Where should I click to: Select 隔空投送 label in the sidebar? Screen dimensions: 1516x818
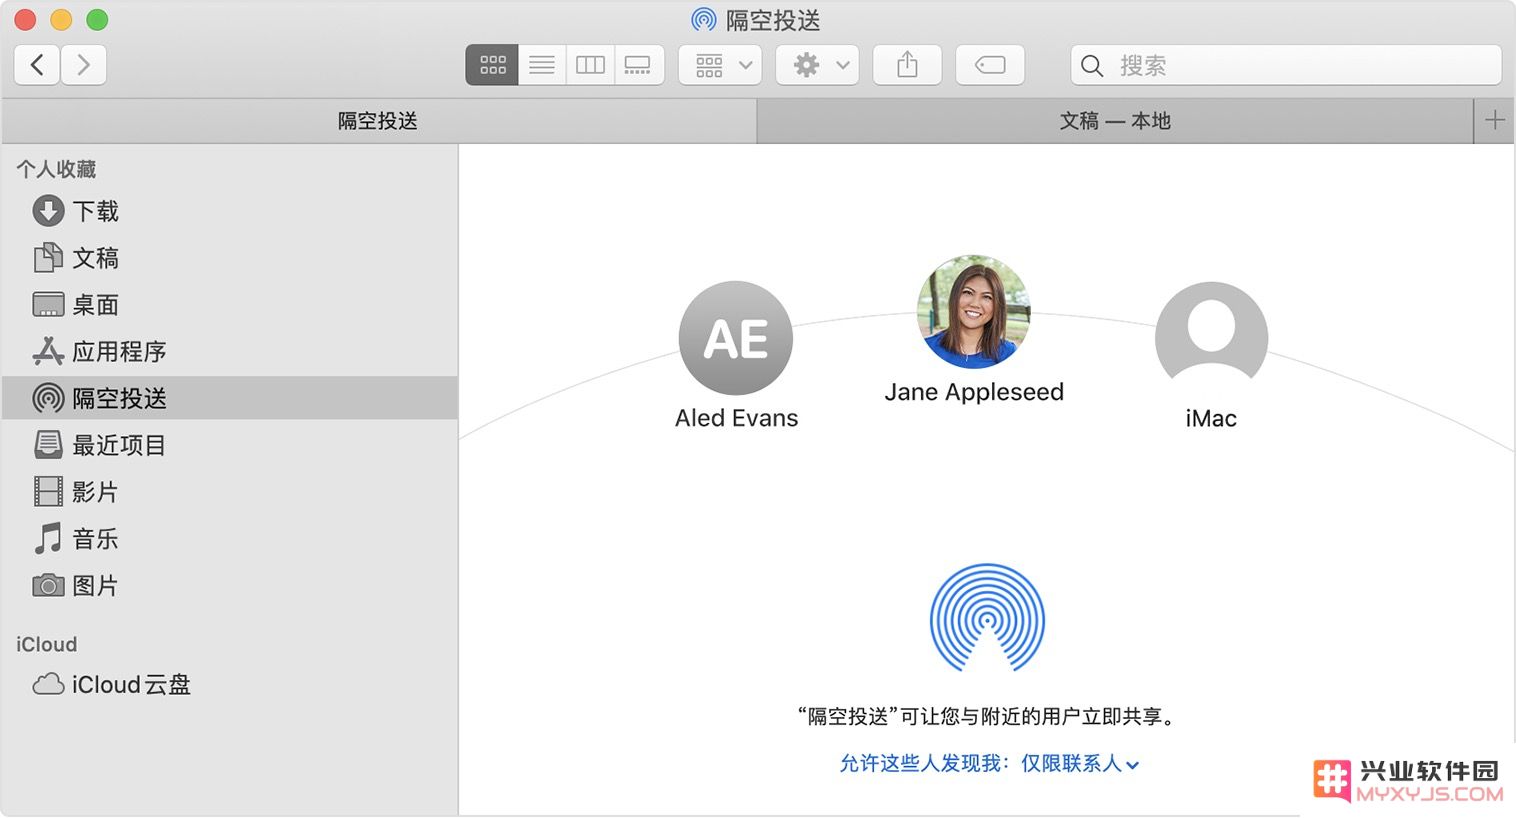(x=120, y=398)
